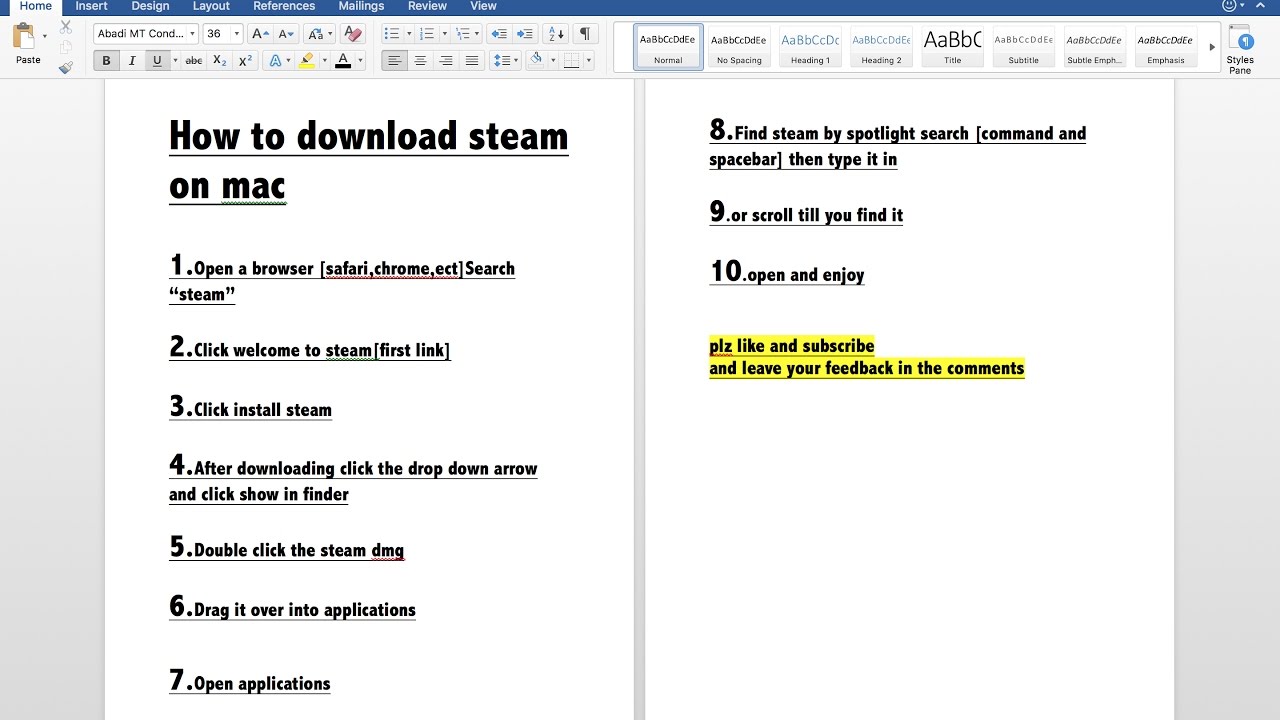Increase font size with large A button
The height and width of the screenshot is (720, 1280).
point(260,34)
